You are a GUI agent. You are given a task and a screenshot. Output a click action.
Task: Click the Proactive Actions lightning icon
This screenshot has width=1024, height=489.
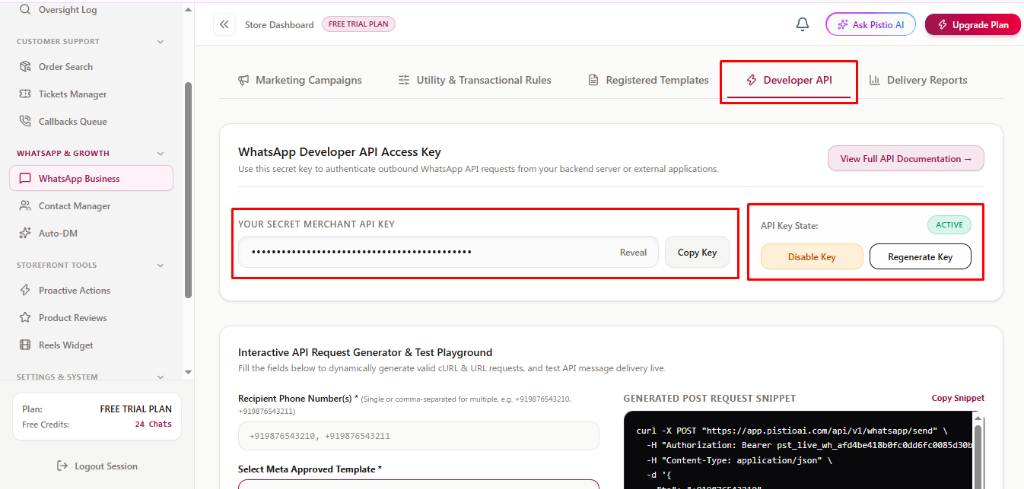25,291
